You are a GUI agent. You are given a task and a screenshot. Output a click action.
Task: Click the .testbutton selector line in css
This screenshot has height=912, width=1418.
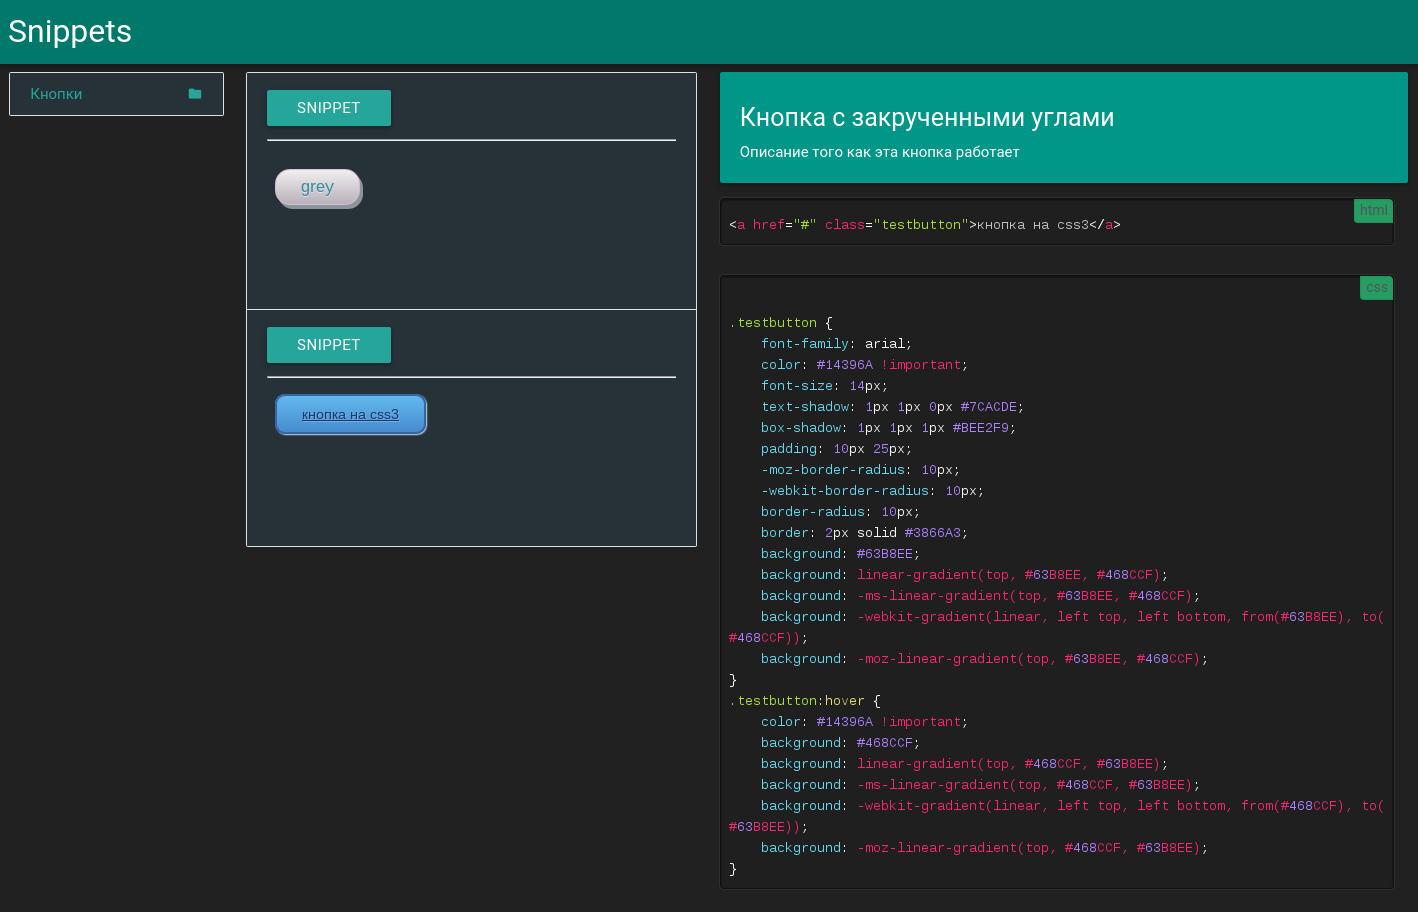pos(781,323)
